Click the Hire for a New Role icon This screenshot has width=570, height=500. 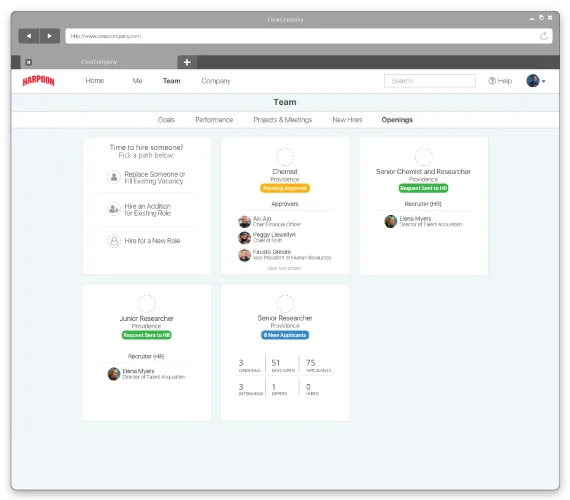(x=114, y=241)
